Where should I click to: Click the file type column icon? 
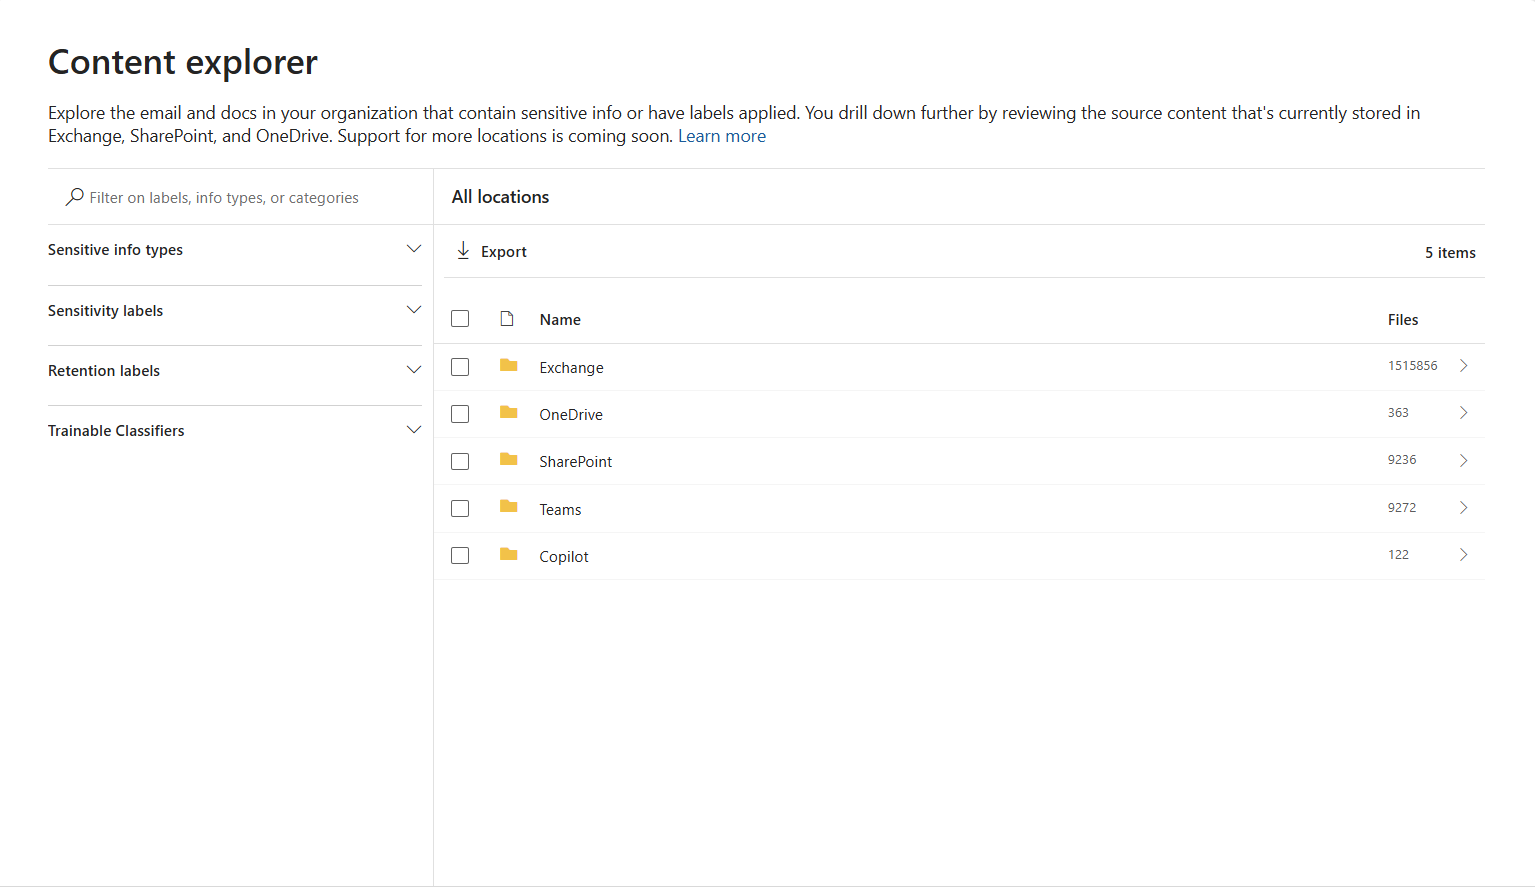click(507, 319)
